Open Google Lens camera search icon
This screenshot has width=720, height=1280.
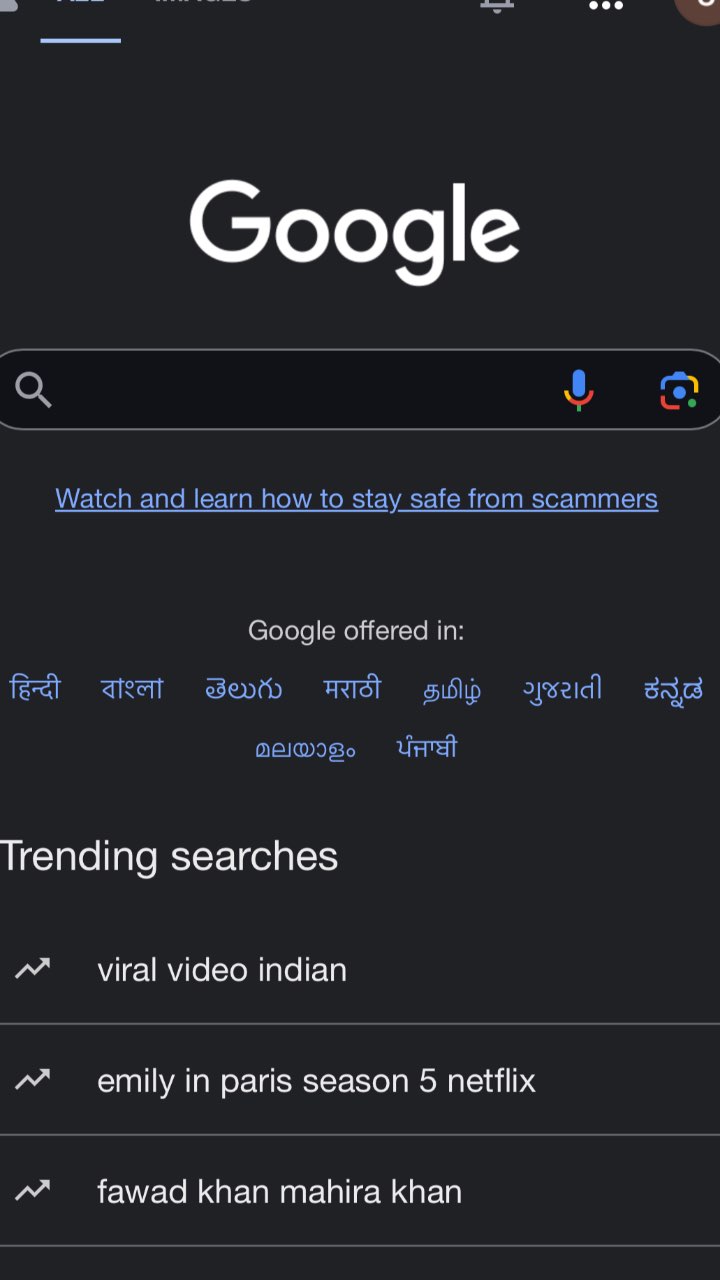pos(679,390)
